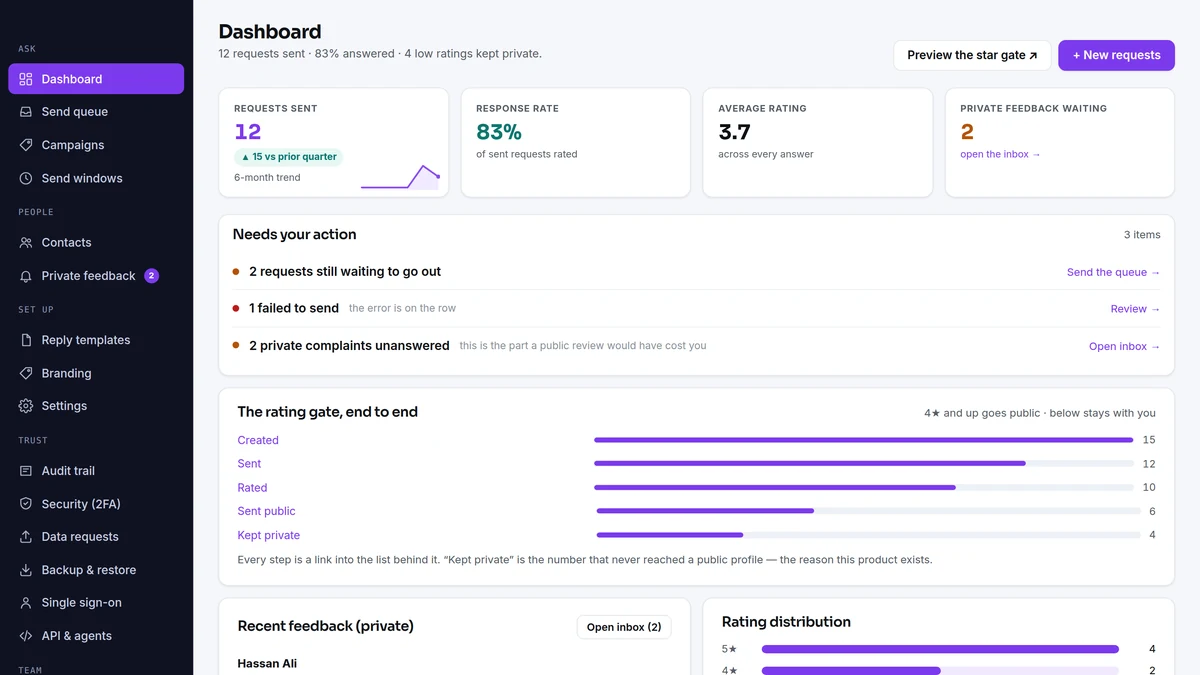Viewport: 1200px width, 675px height.
Task: Click the Dashboard grid icon in sidebar
Action: coord(26,79)
